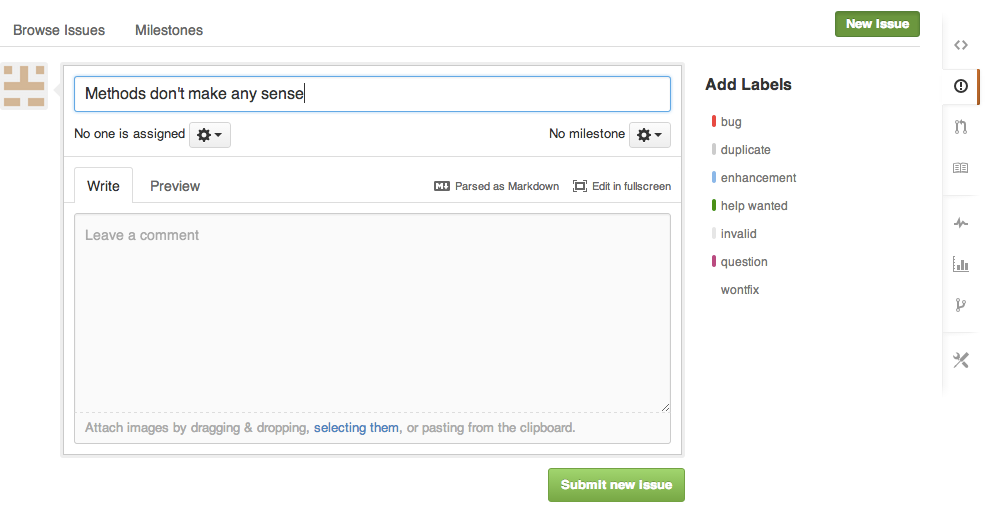Open the Pulse activity icon
The width and height of the screenshot is (988, 514).
tap(961, 224)
